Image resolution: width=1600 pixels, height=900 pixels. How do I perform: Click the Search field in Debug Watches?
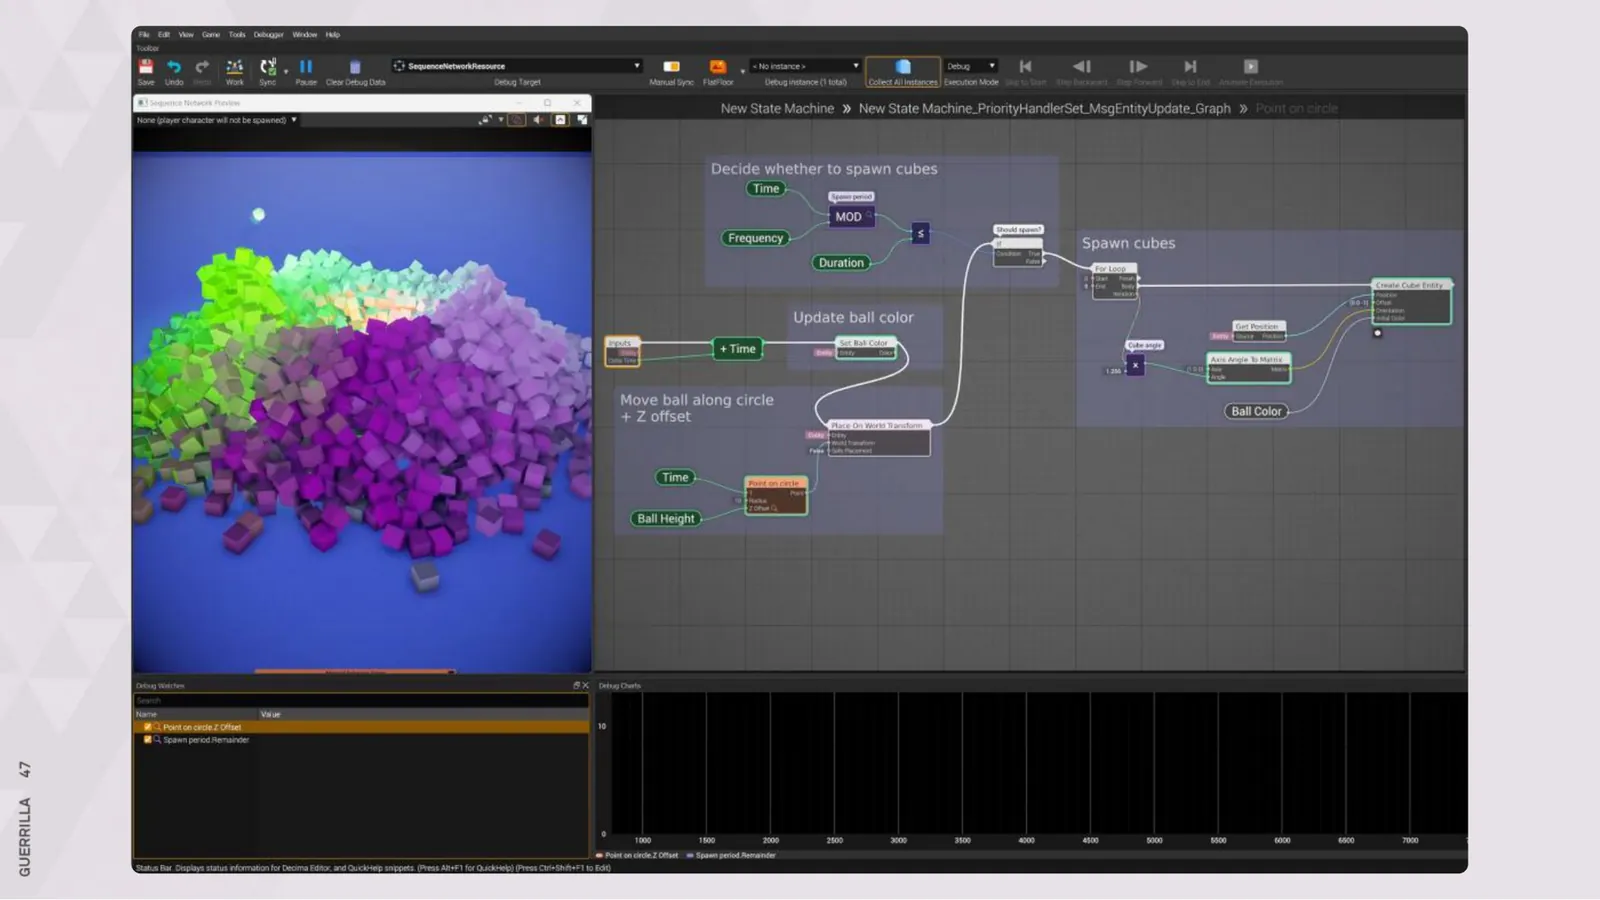tap(361, 701)
